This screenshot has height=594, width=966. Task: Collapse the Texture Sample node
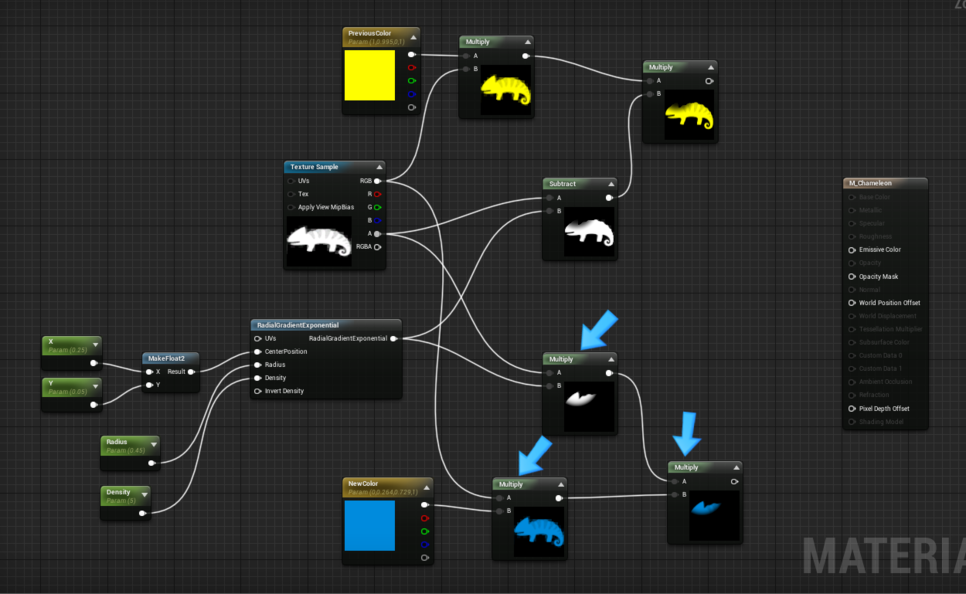tap(380, 167)
